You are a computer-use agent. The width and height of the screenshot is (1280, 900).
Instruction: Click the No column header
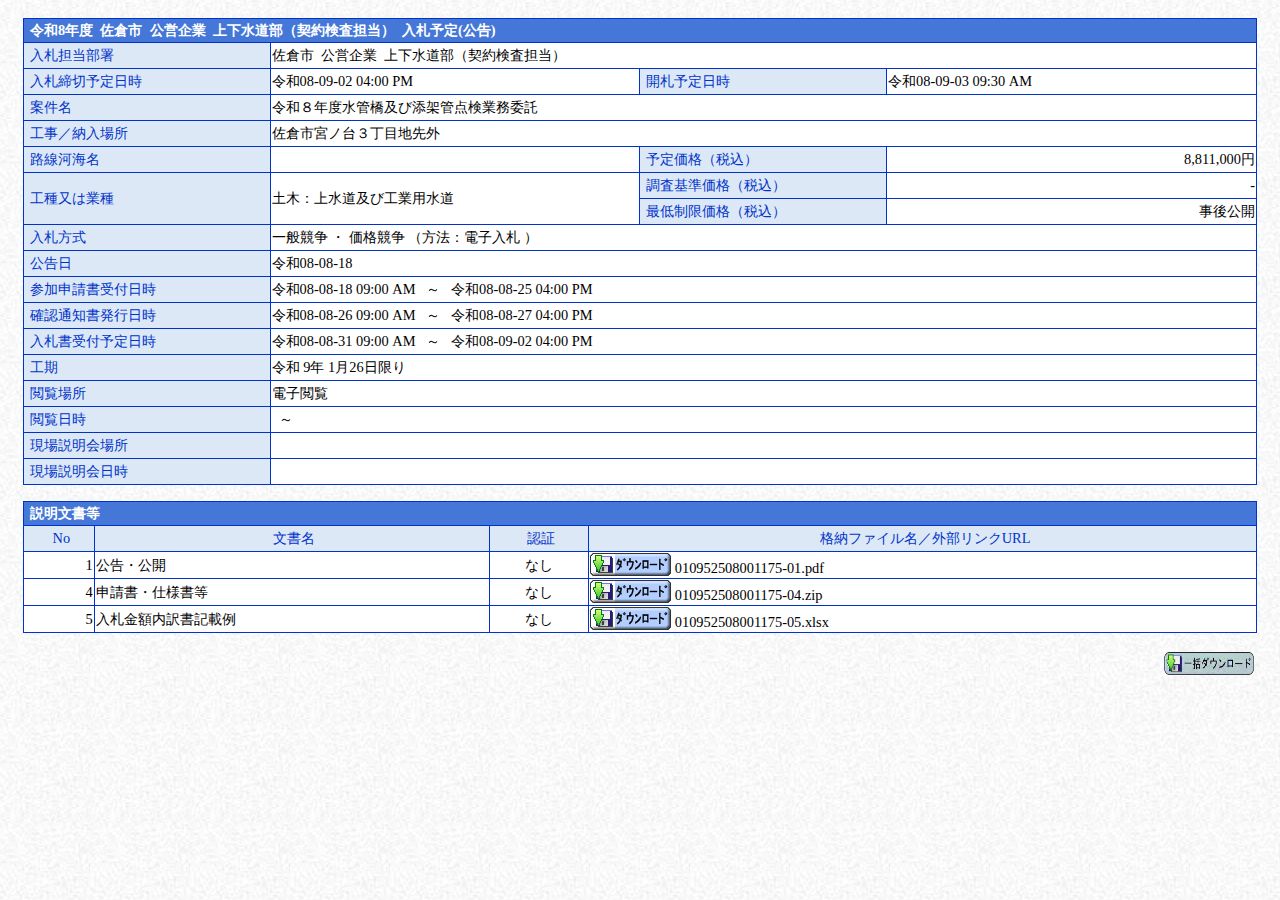(59, 538)
